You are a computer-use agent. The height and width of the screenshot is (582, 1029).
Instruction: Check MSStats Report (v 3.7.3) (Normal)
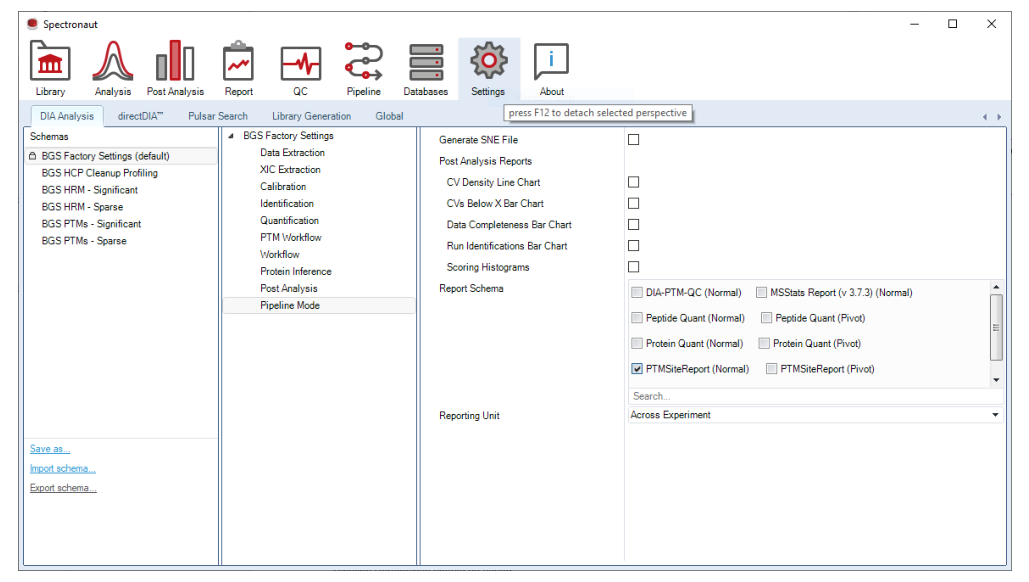point(761,293)
